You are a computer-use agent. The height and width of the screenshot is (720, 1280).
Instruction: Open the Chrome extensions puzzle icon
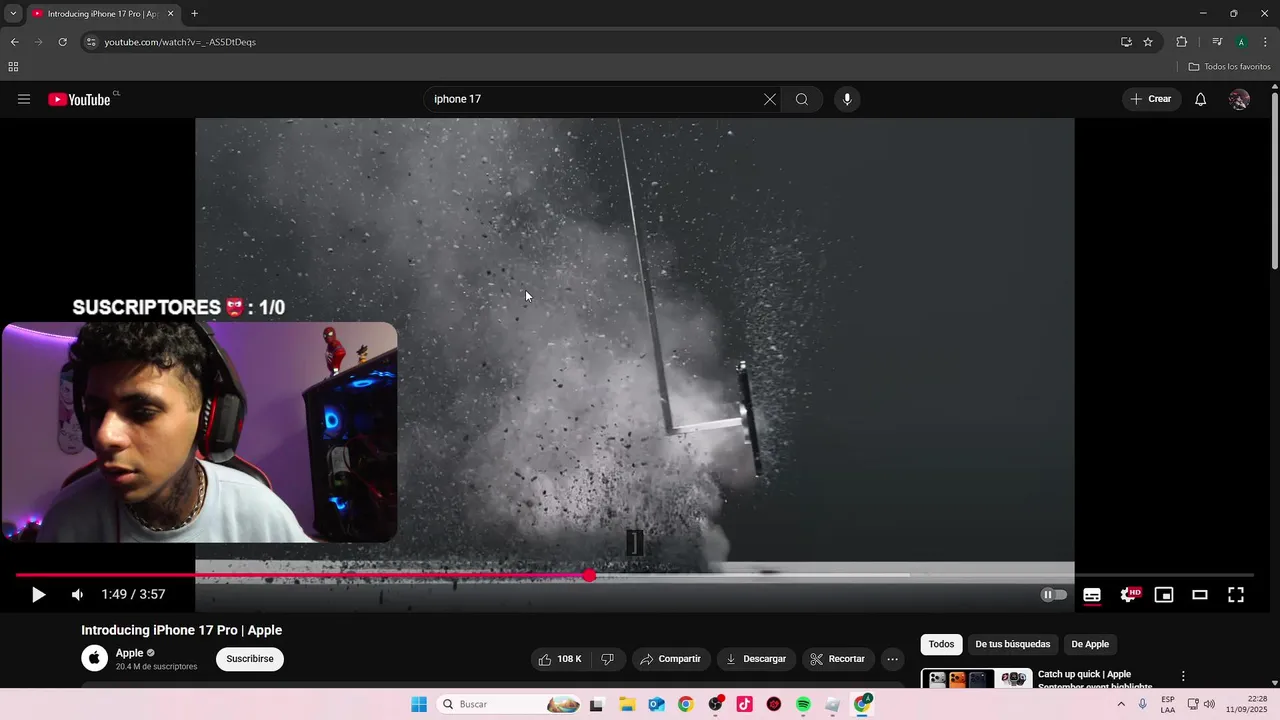click(x=1182, y=42)
